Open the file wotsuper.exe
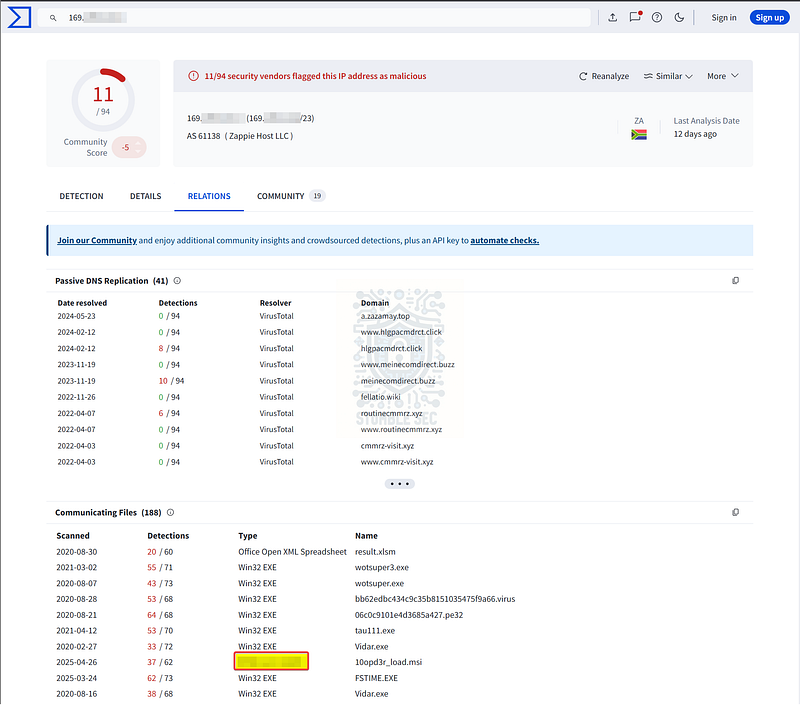The image size is (800, 717). coord(379,583)
